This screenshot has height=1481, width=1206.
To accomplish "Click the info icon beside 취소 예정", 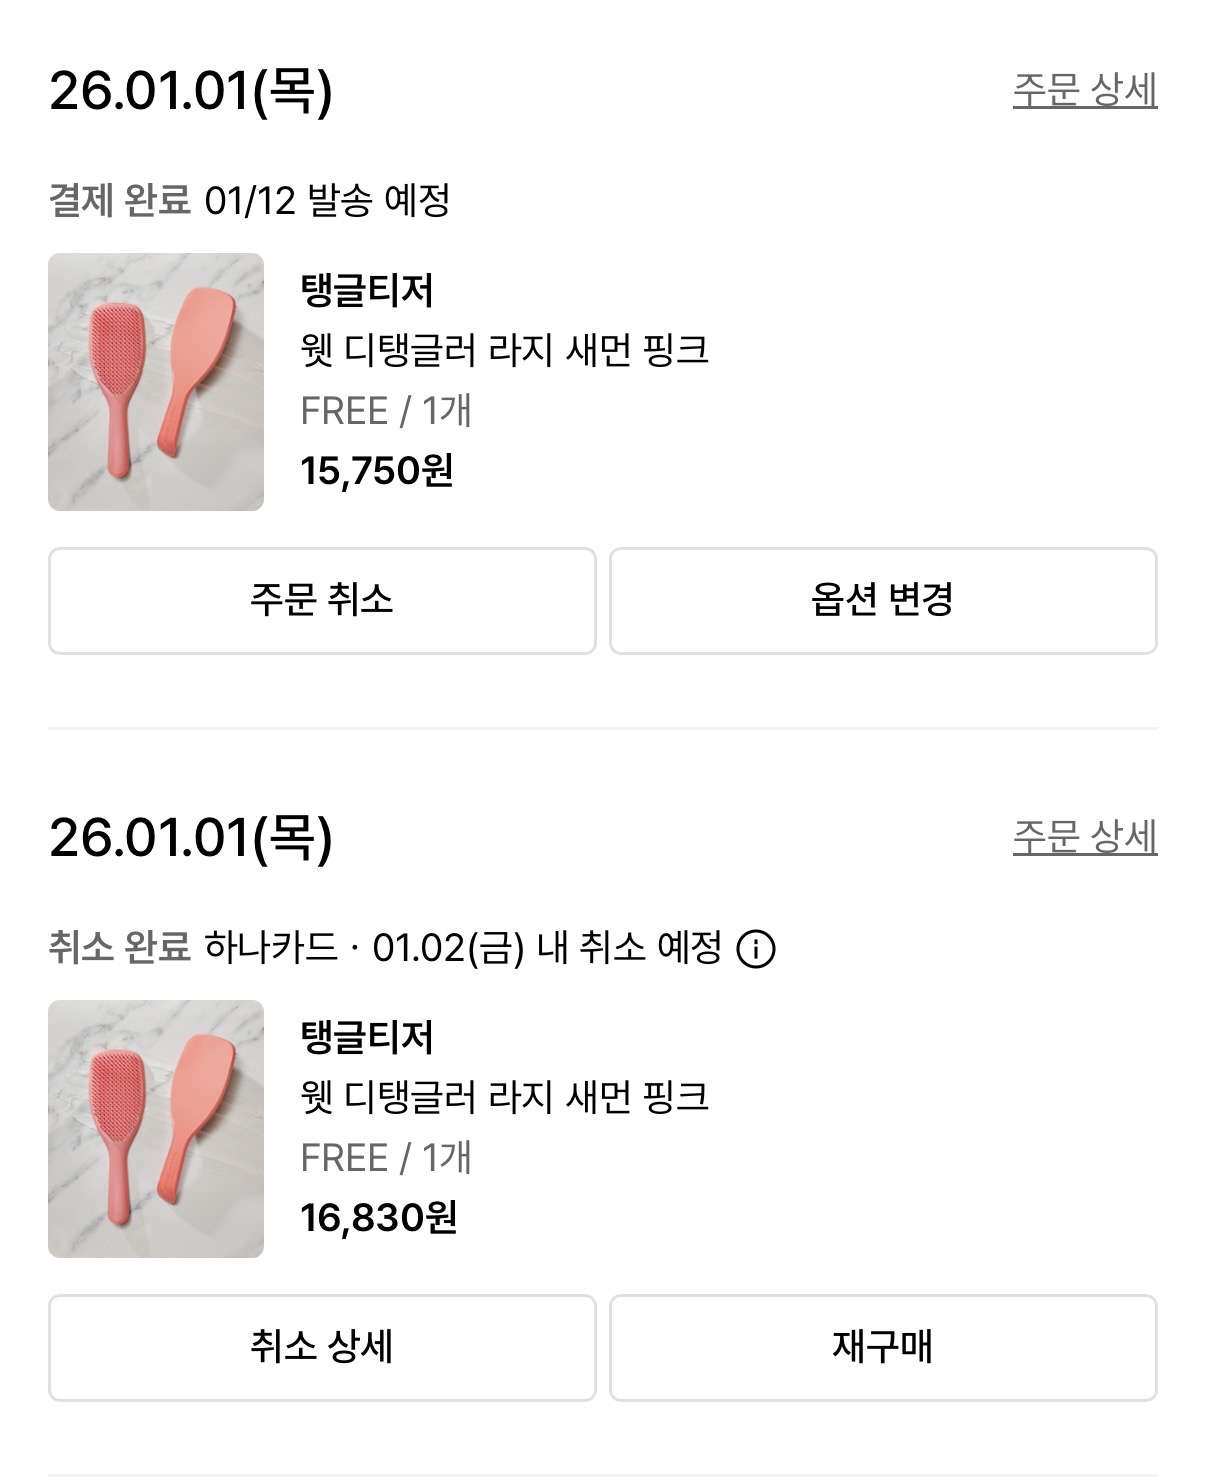I will [x=755, y=948].
